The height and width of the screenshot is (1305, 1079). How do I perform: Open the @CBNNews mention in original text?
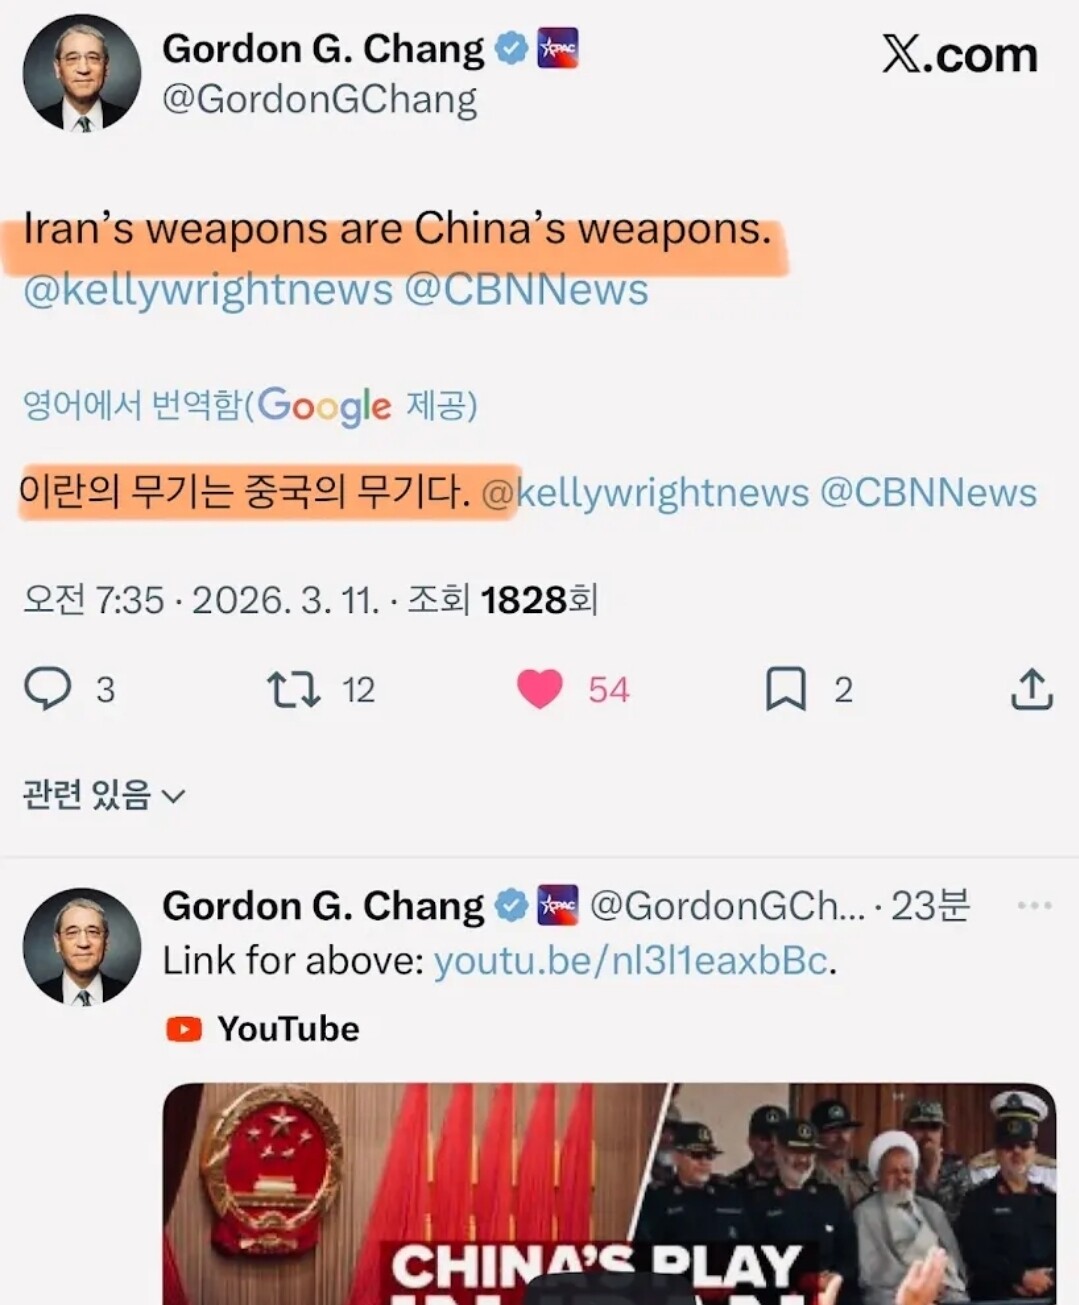526,290
